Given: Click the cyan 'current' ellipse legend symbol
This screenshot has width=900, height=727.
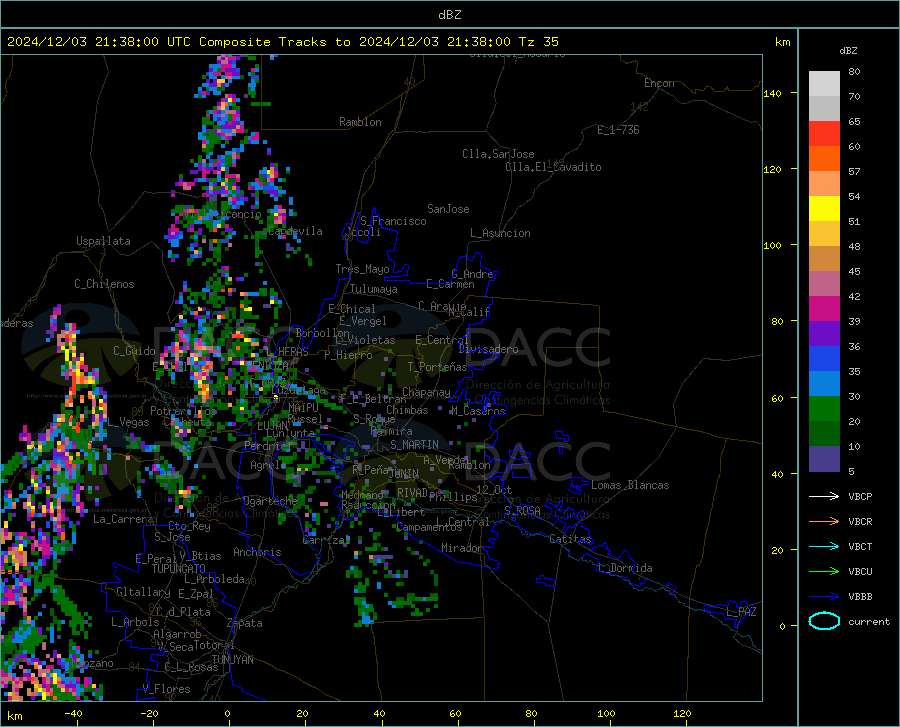Looking at the screenshot, I should coord(824,621).
